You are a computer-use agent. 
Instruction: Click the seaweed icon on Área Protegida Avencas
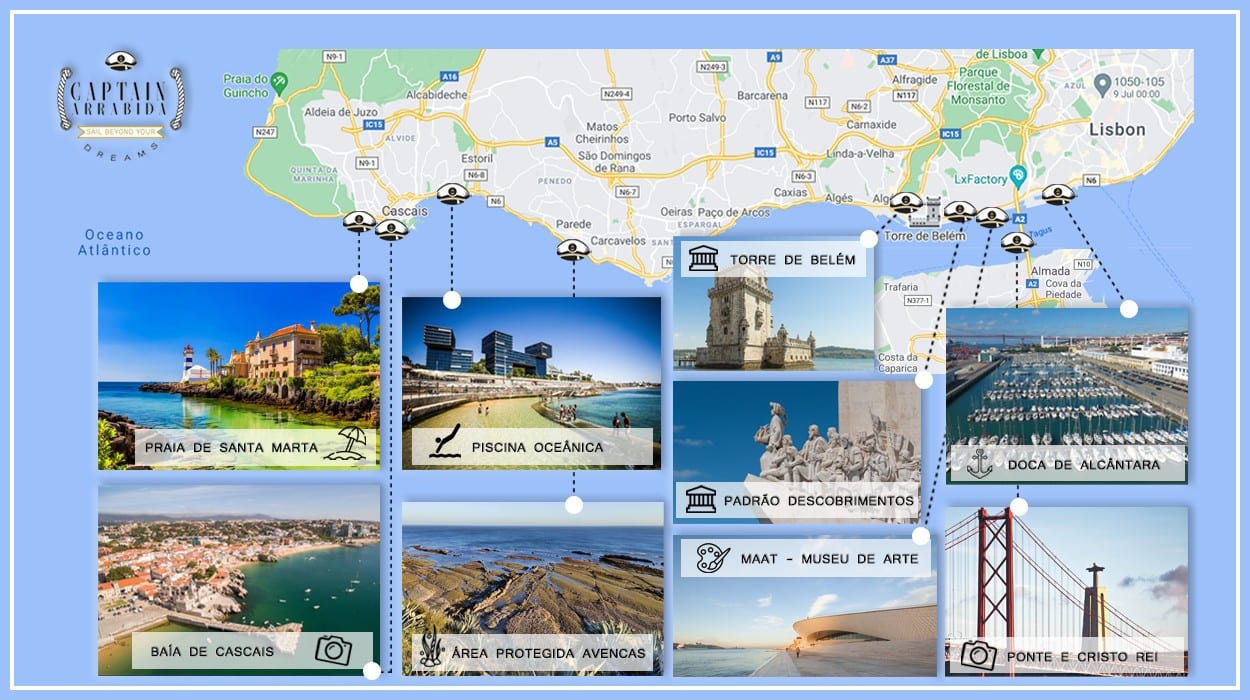(x=431, y=650)
